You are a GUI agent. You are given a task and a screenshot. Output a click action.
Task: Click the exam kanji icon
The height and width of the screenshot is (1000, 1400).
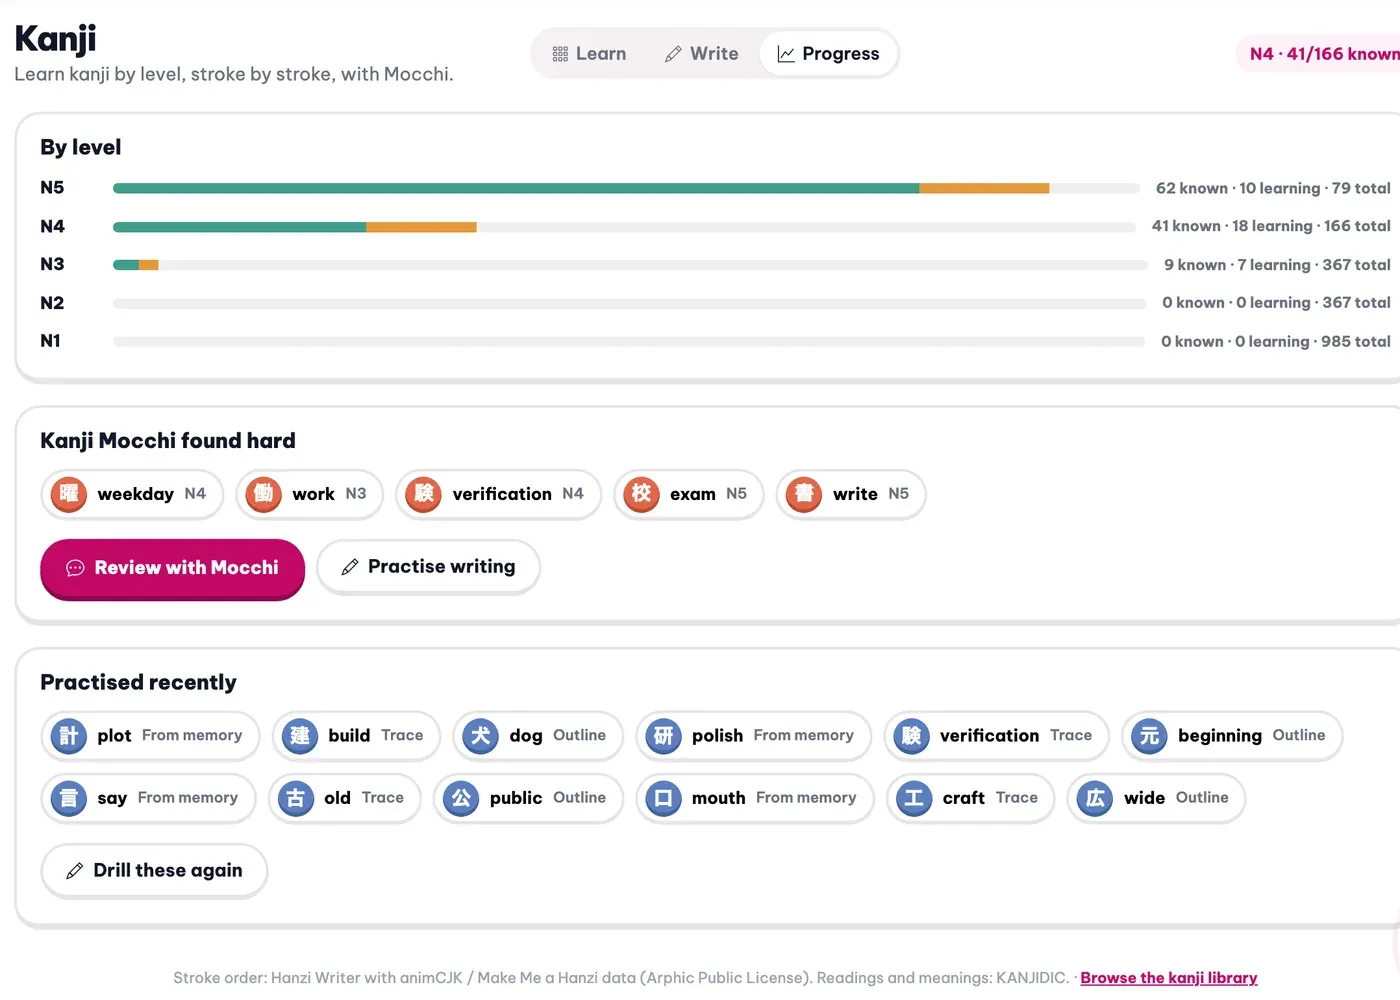(642, 494)
